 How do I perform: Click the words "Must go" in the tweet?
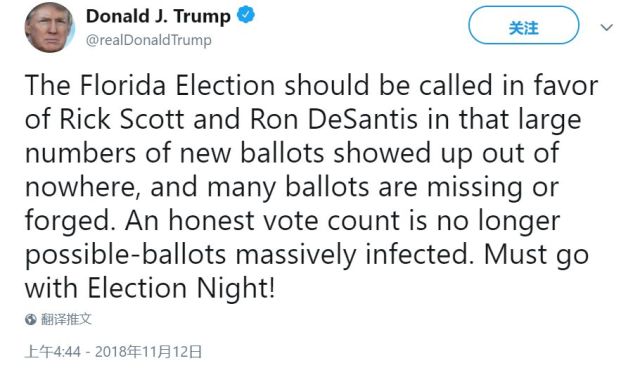536,255
